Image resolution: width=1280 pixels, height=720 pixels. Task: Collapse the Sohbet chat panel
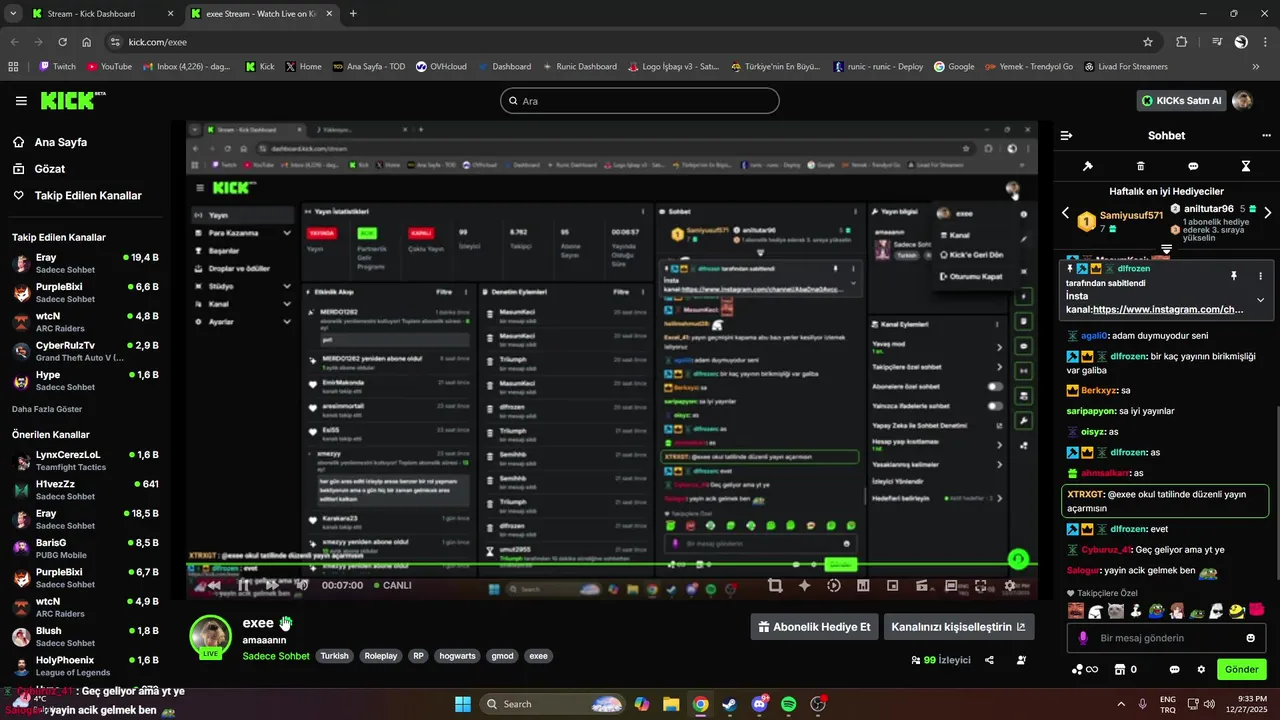point(1066,135)
